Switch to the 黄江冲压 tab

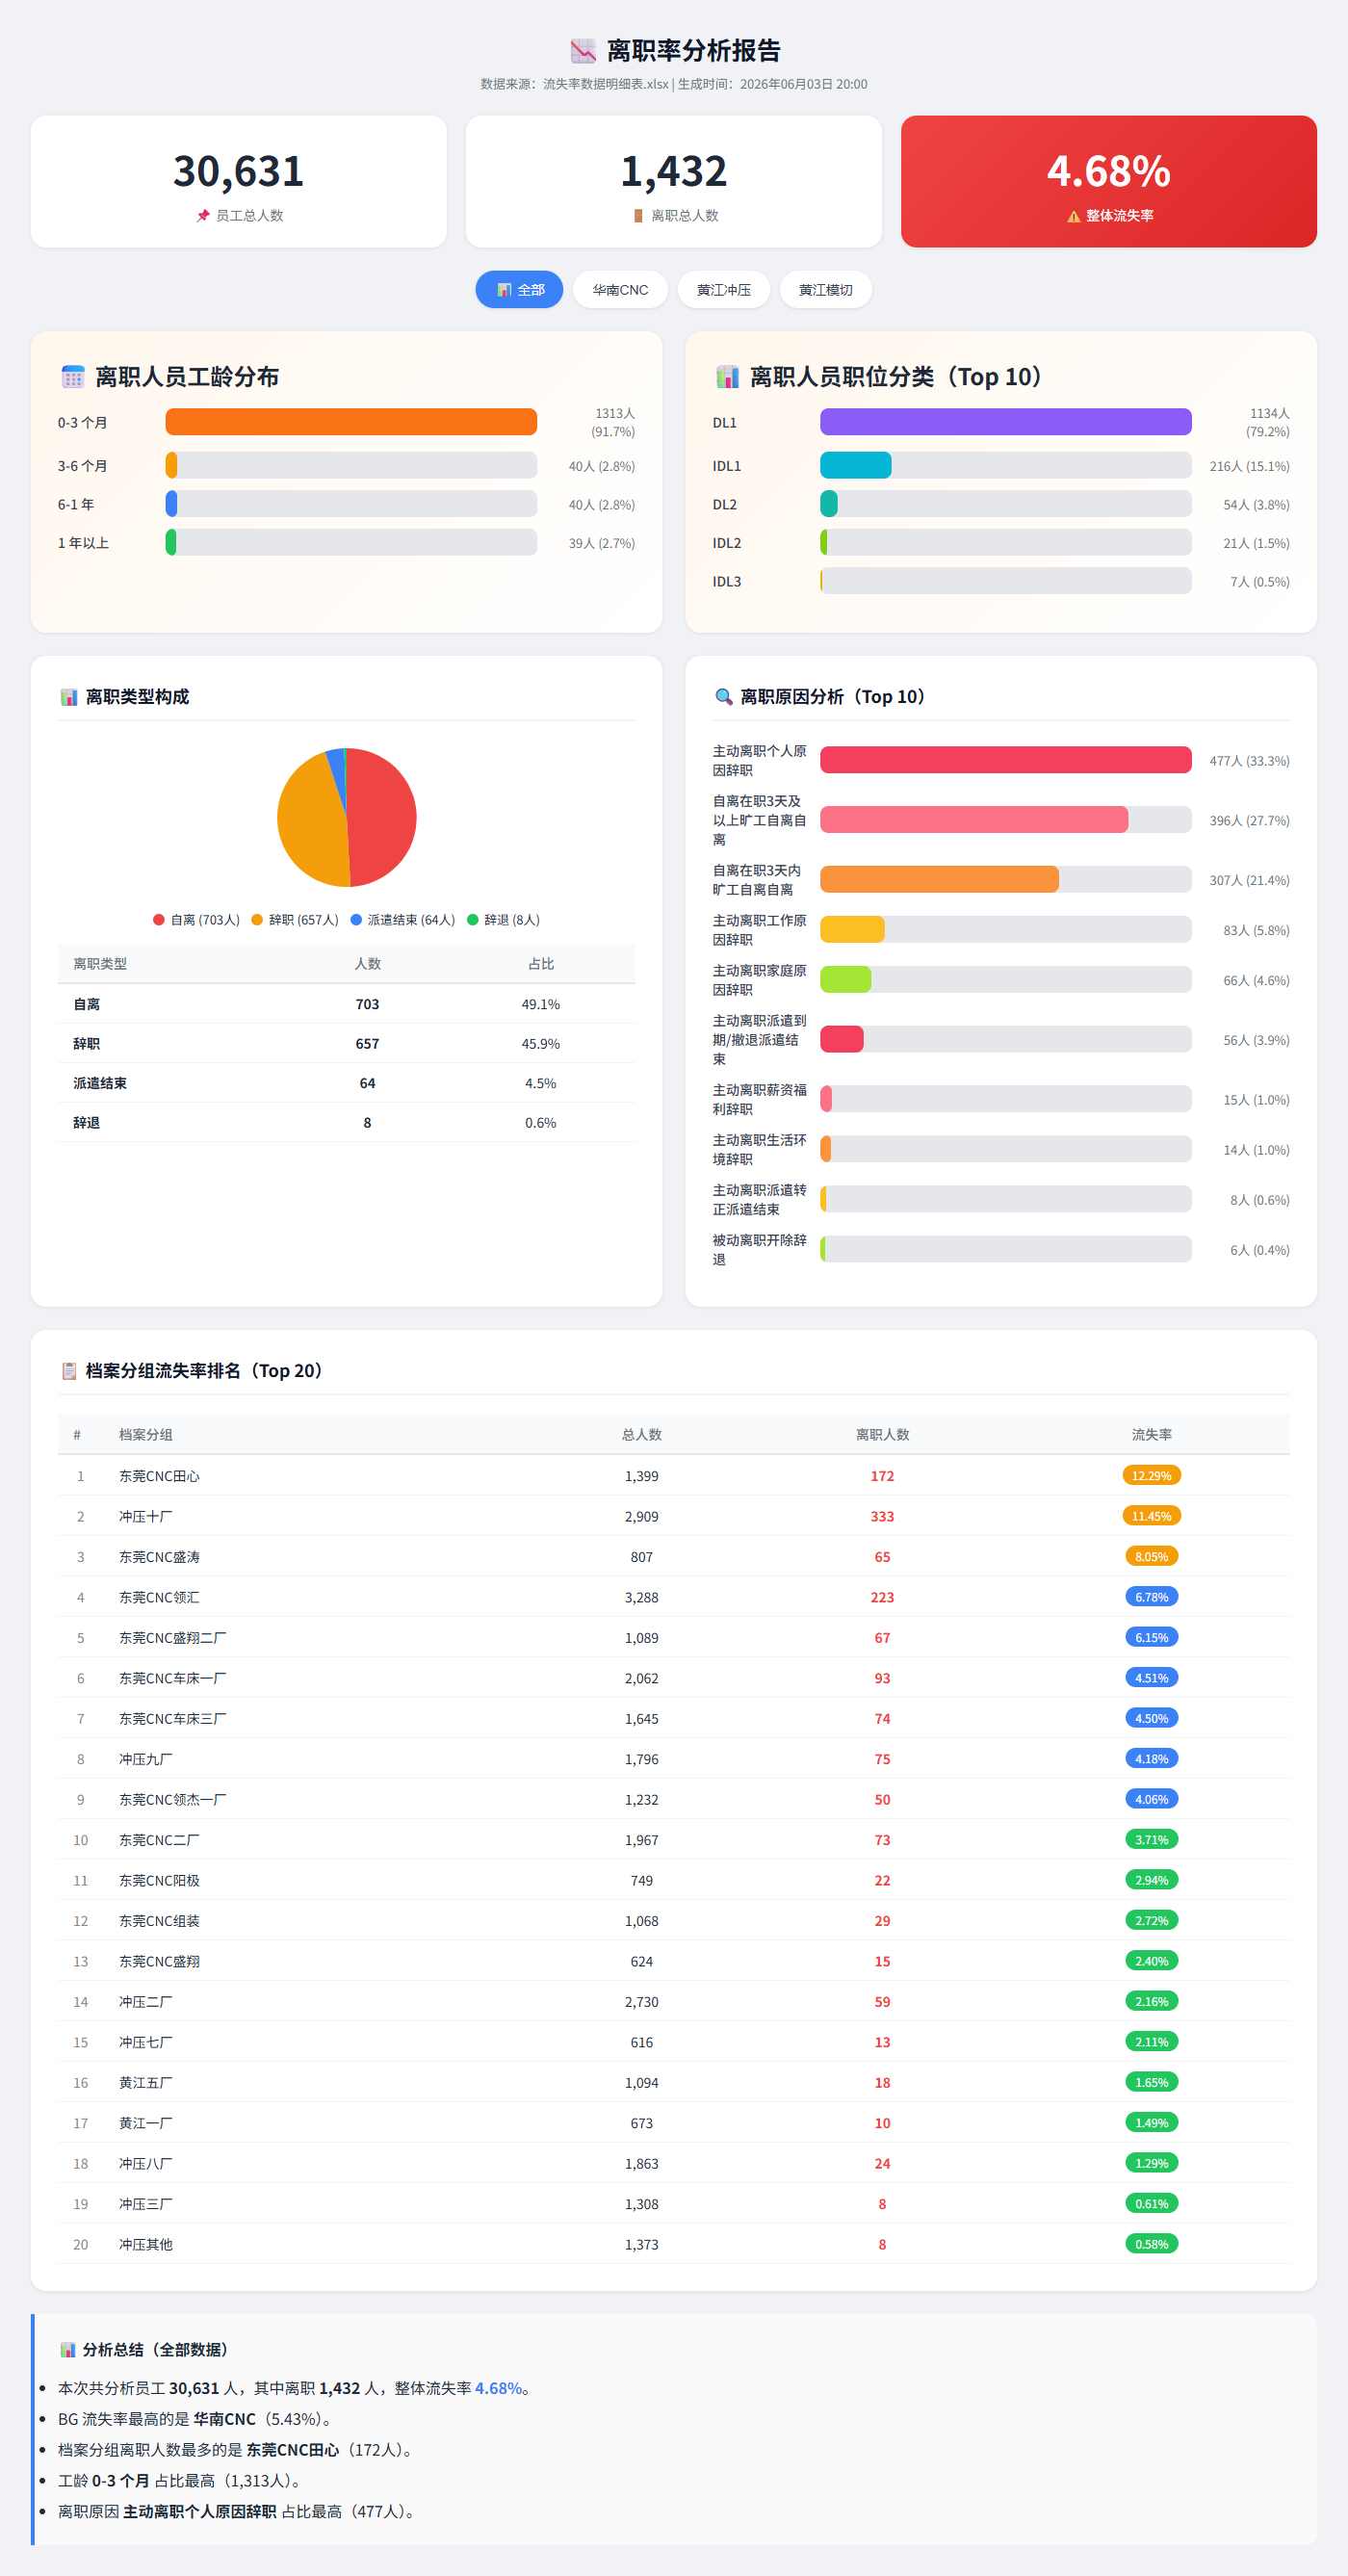point(724,290)
